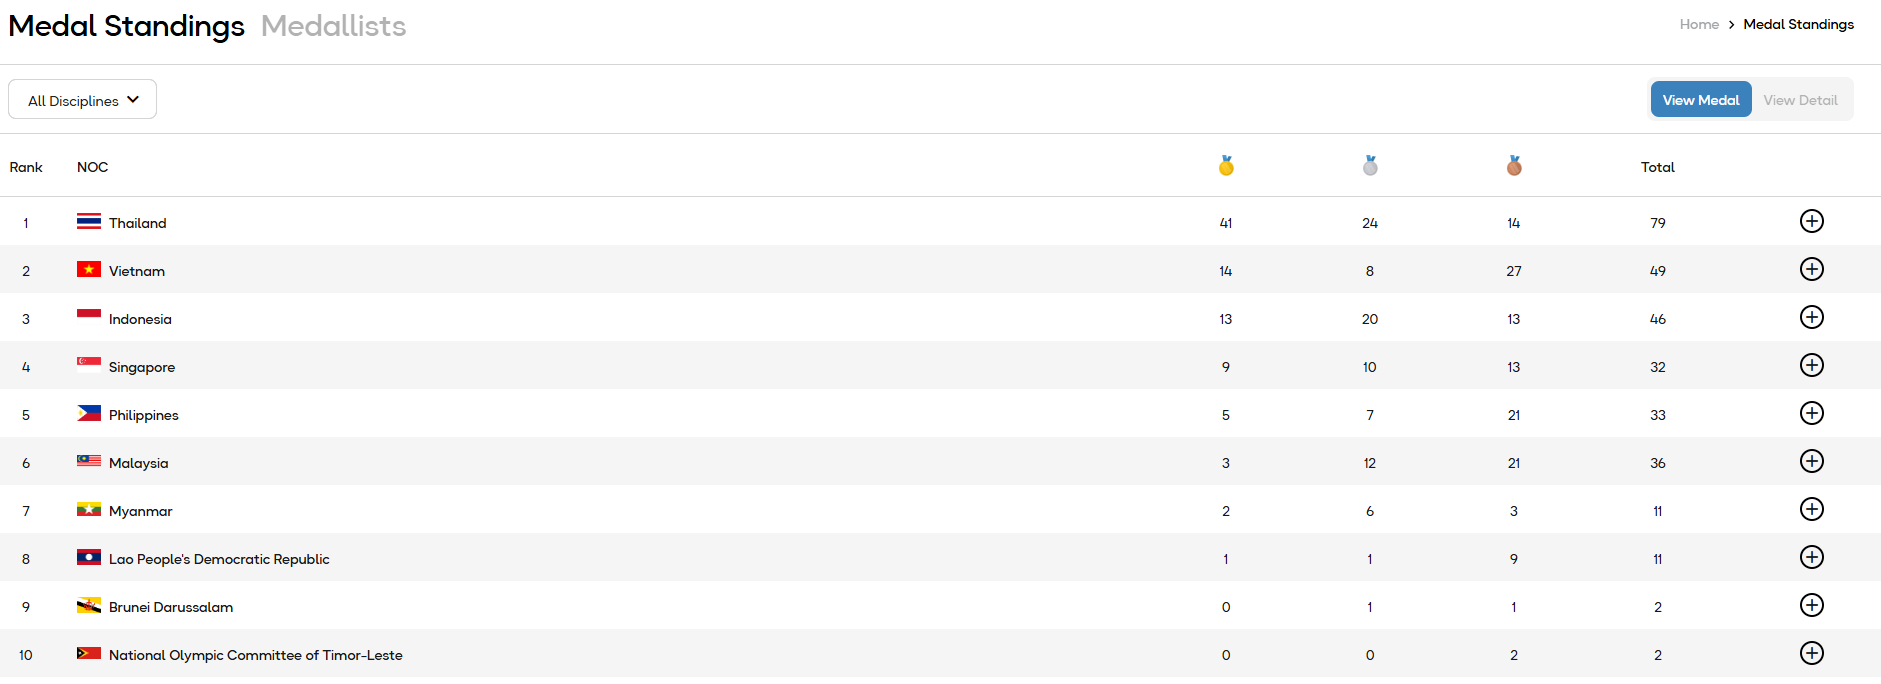Viewport: 1881px width, 684px height.
Task: Click the gold medal column icon
Action: click(x=1226, y=166)
